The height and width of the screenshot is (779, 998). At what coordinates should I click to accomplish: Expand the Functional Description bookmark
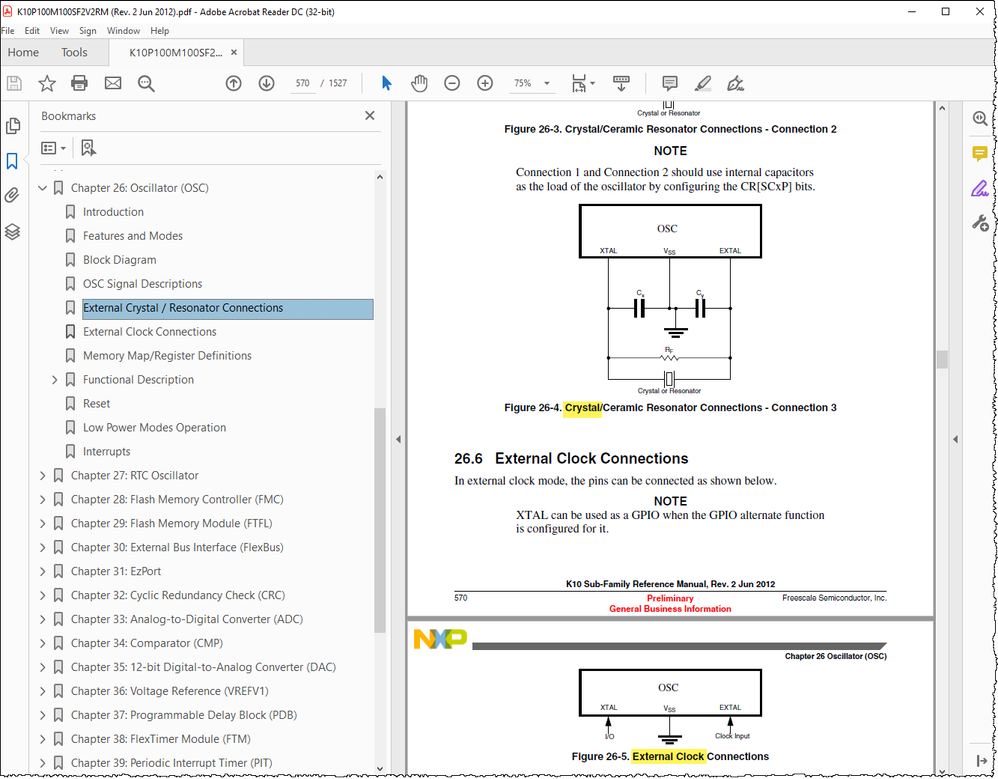(x=54, y=380)
